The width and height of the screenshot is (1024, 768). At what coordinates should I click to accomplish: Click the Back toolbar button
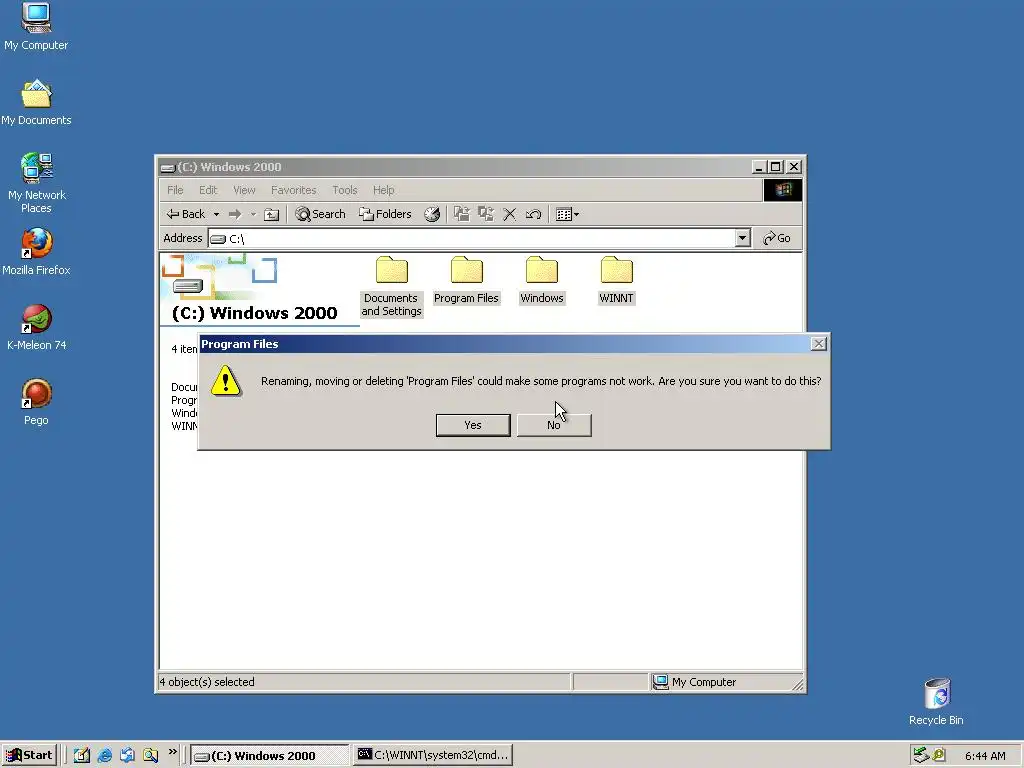click(186, 214)
